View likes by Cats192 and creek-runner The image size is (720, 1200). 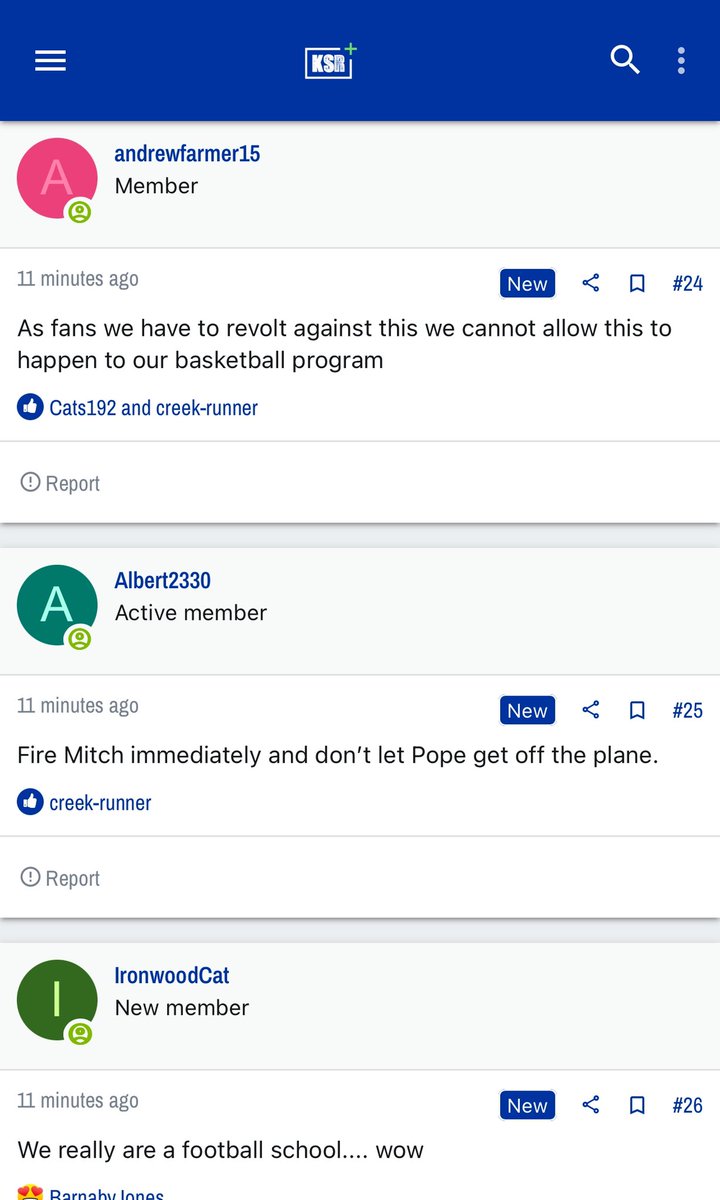click(x=153, y=408)
